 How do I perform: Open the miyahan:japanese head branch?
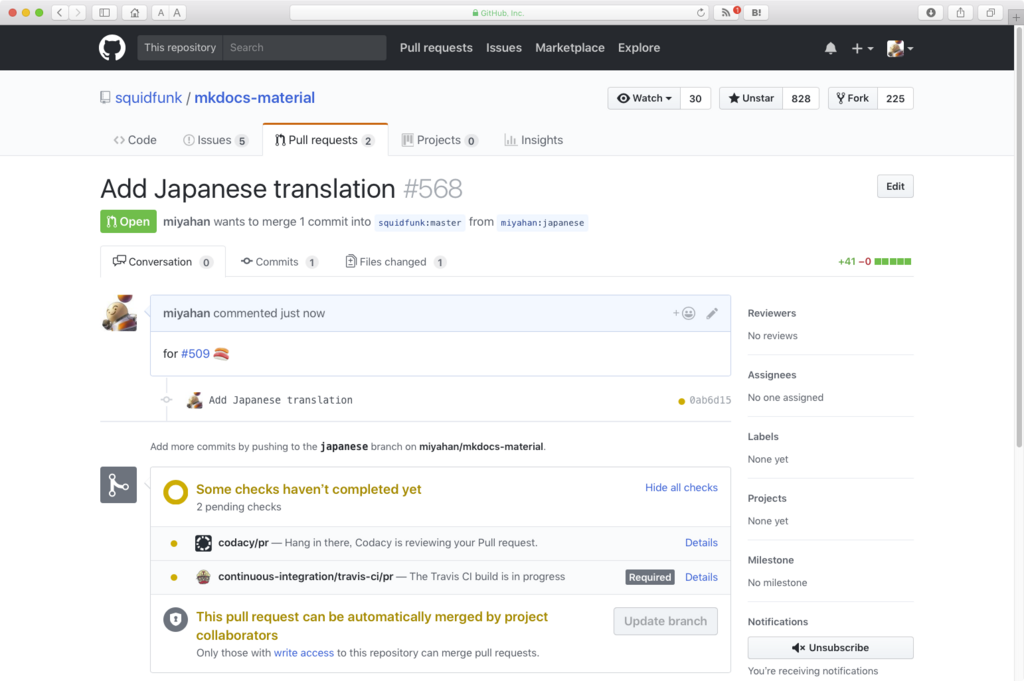click(542, 223)
